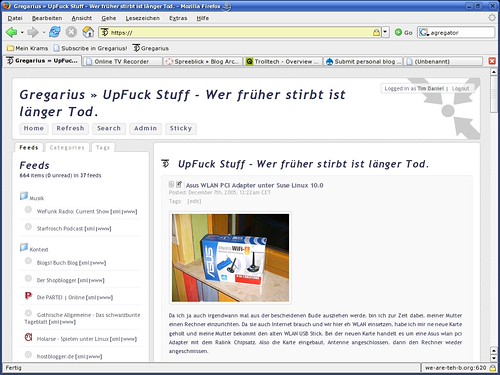
Task: Switch to the Trolltech - Overview tab
Action: point(283,61)
